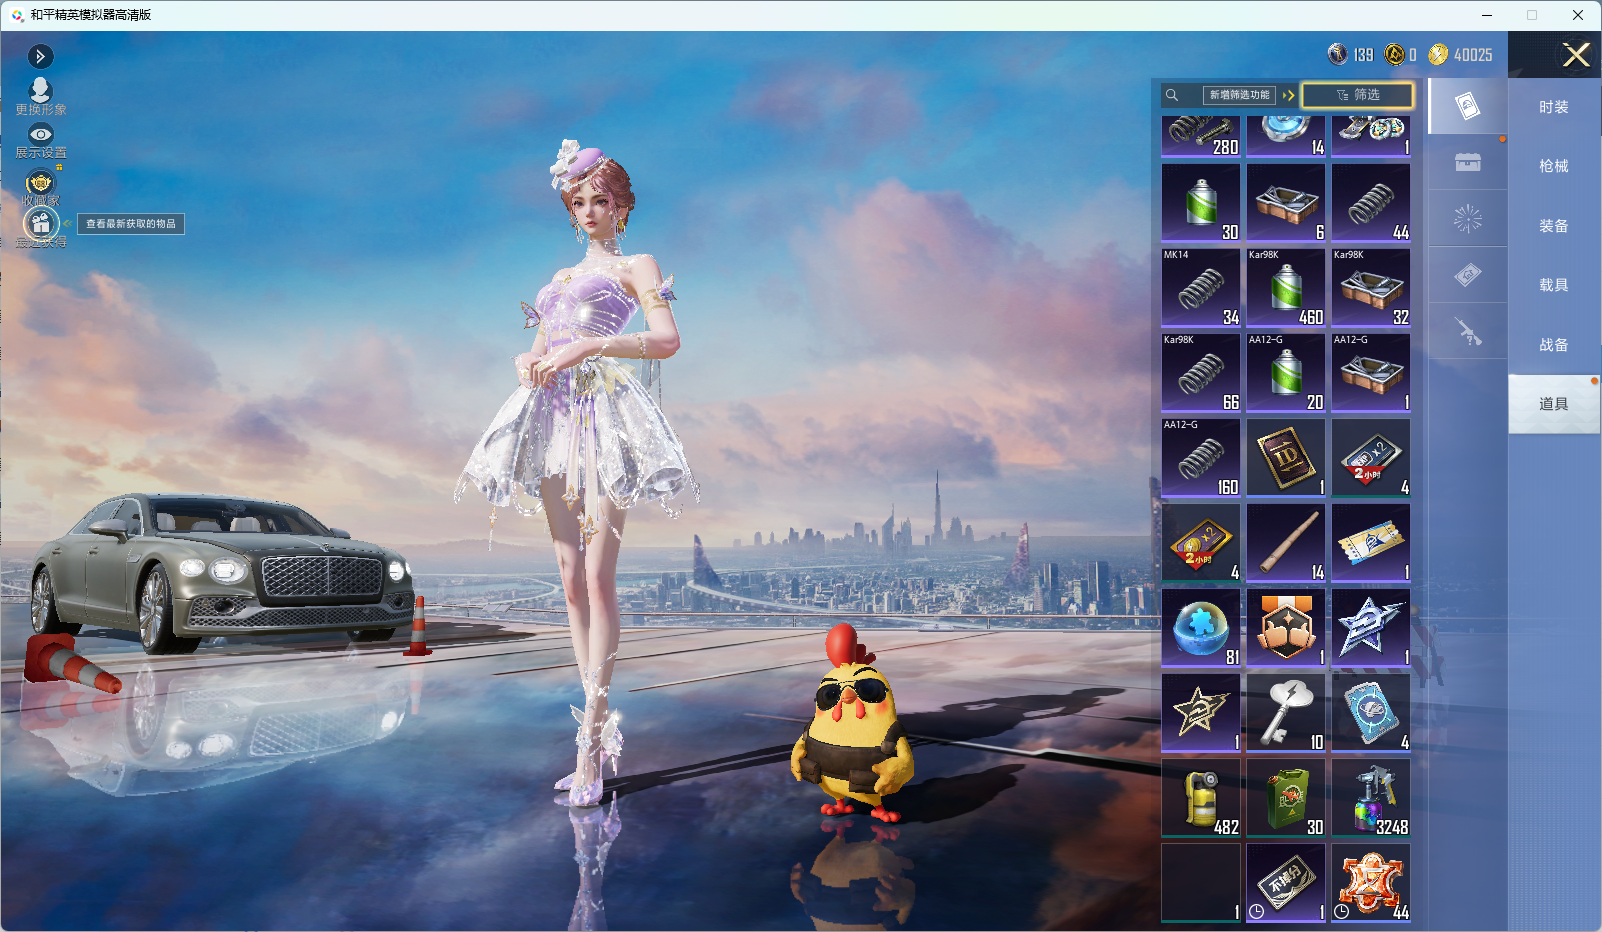Expand the left panel arrow button
Screen dimensions: 1602x932
click(x=40, y=57)
